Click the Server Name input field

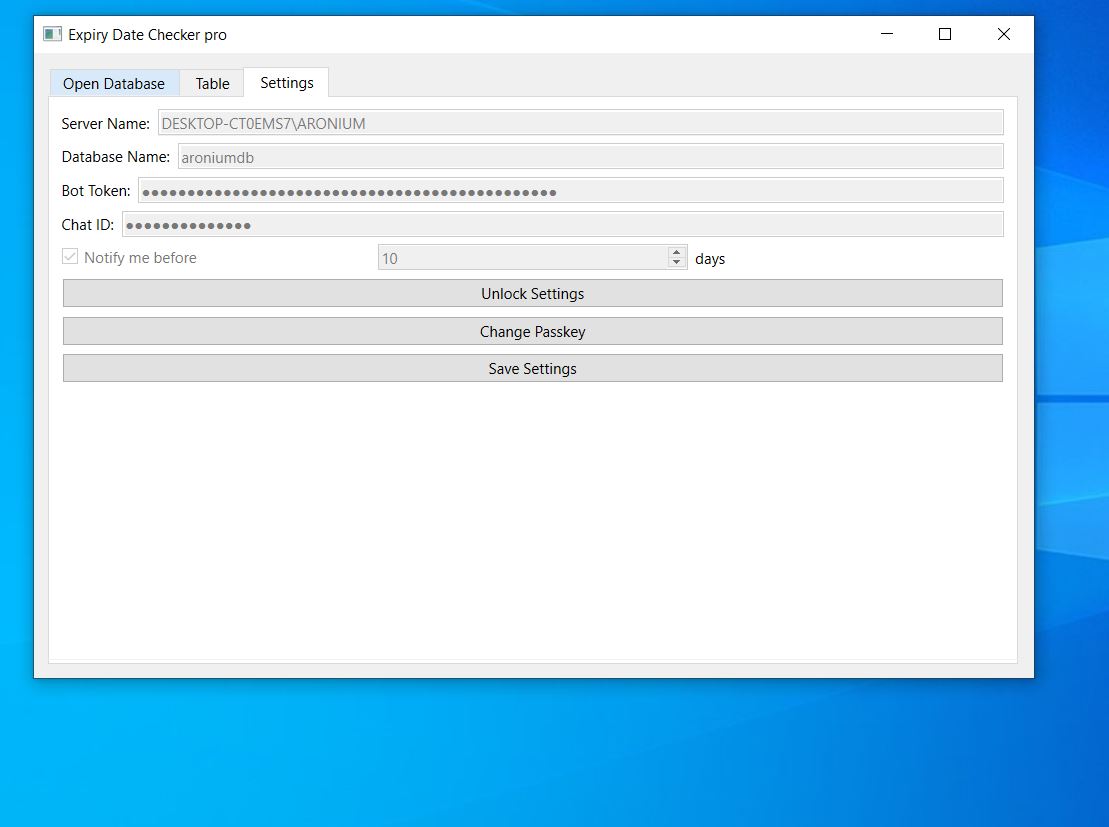580,123
